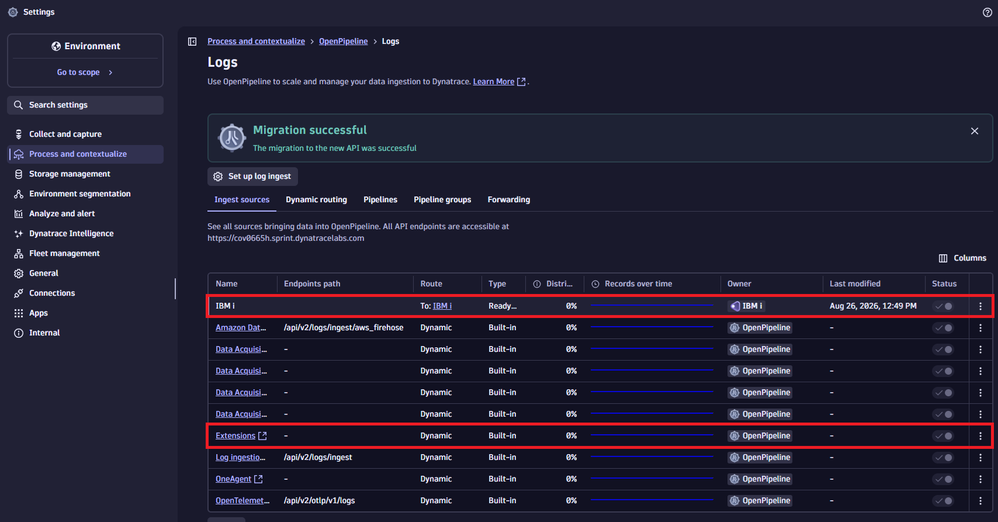Click the Dynatrace Intelligence sparkle icon
This screenshot has width=998, height=522.
coord(18,234)
